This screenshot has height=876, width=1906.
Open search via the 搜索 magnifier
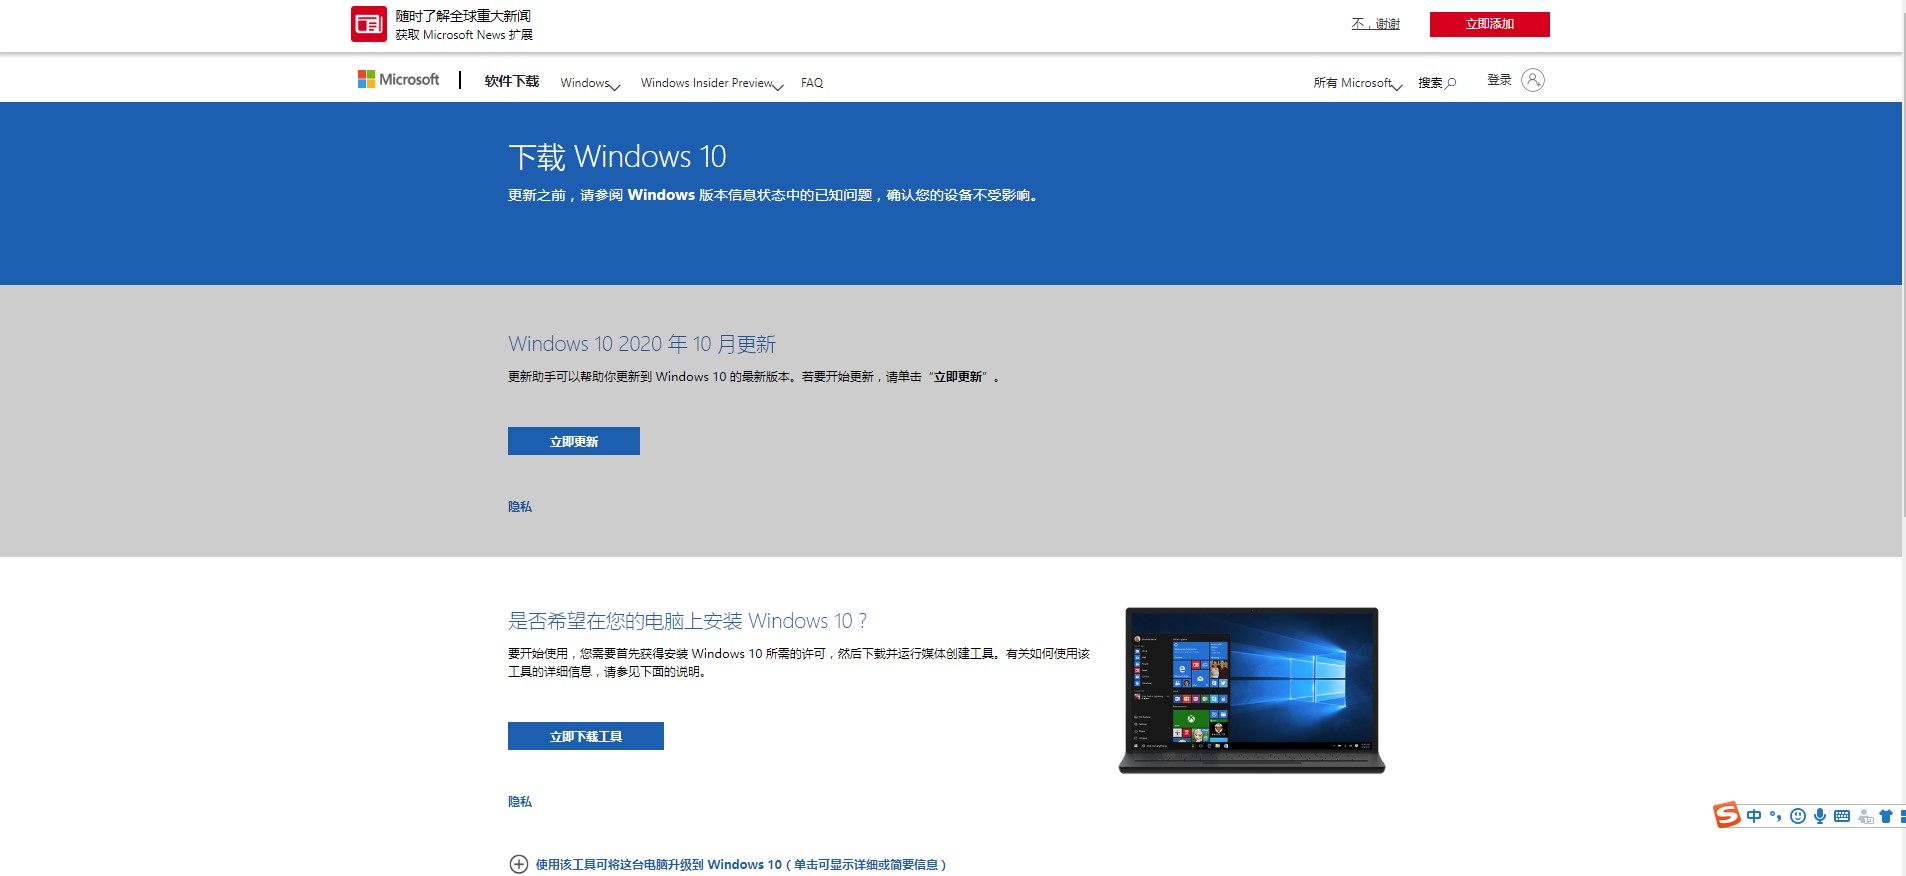(x=1437, y=83)
